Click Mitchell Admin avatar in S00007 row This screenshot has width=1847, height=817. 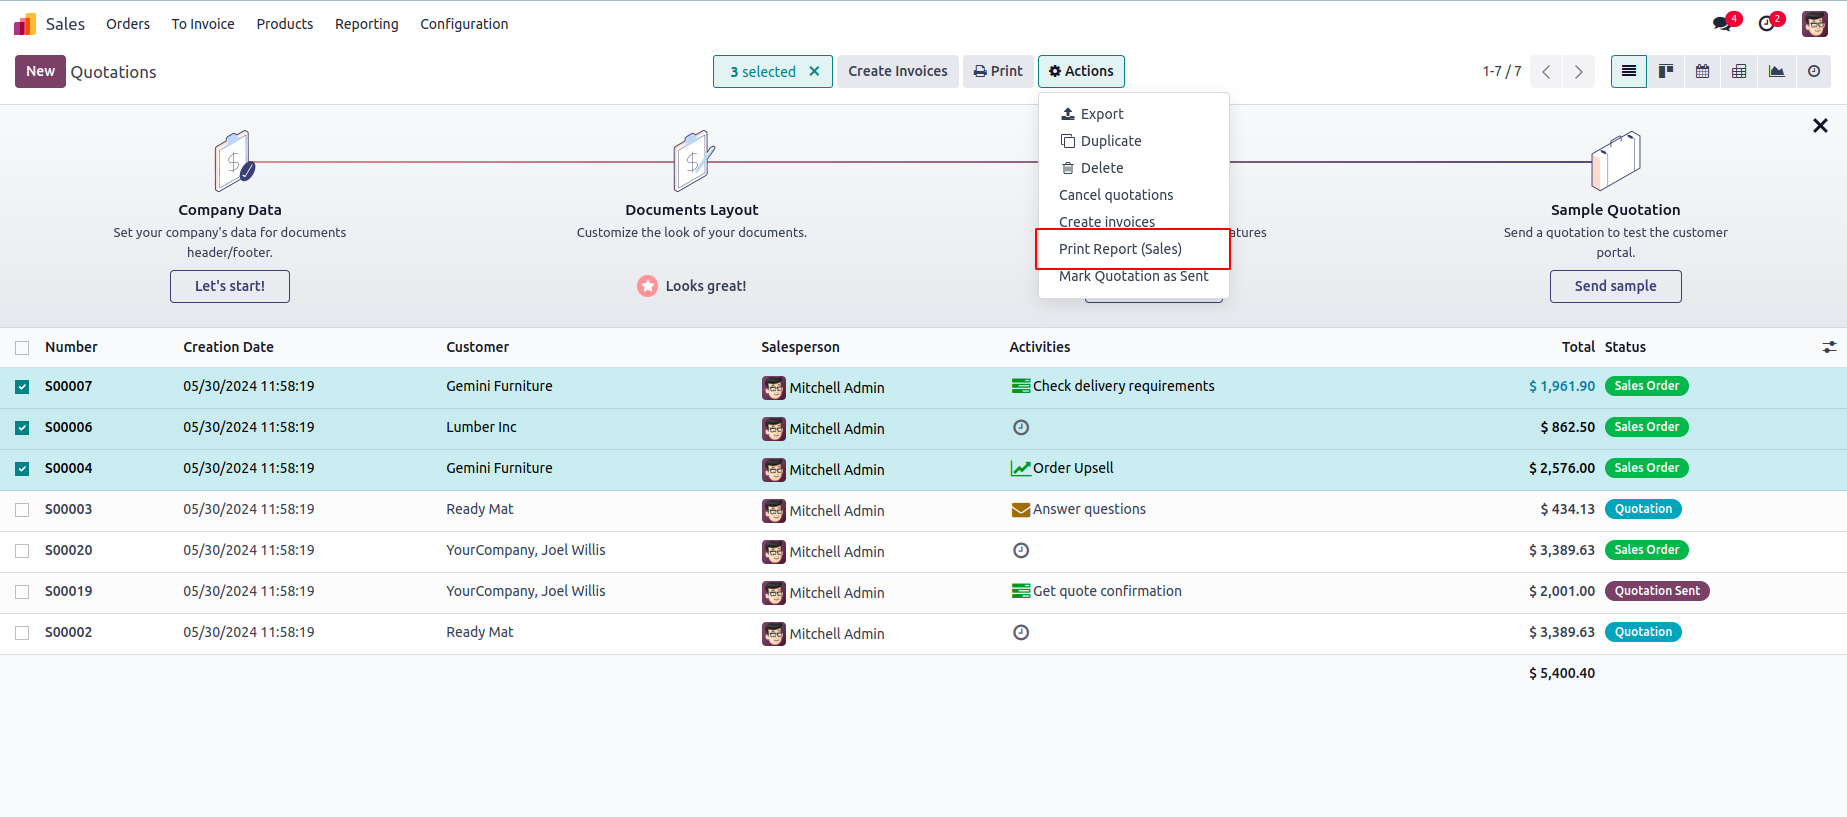click(x=774, y=388)
